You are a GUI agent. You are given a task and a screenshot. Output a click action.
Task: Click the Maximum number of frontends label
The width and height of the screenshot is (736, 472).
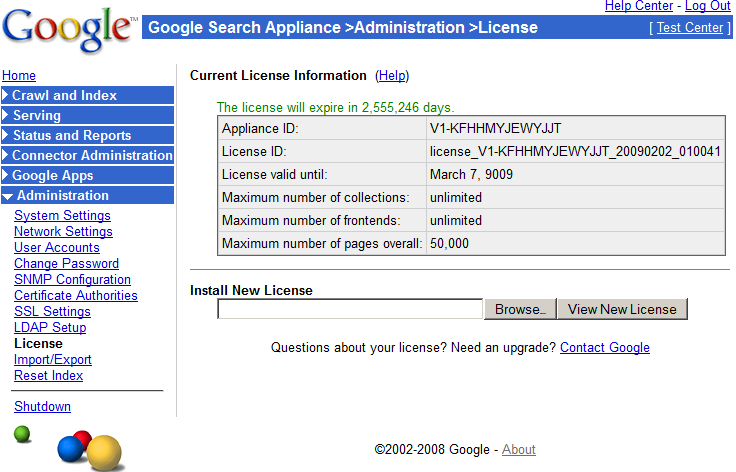(311, 221)
